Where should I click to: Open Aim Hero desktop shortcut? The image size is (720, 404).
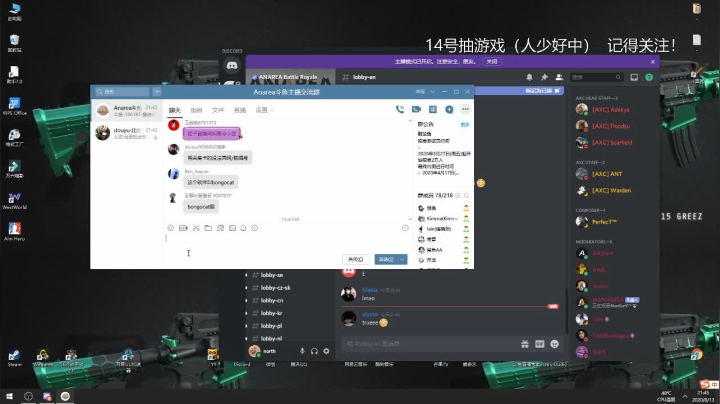pos(14,231)
